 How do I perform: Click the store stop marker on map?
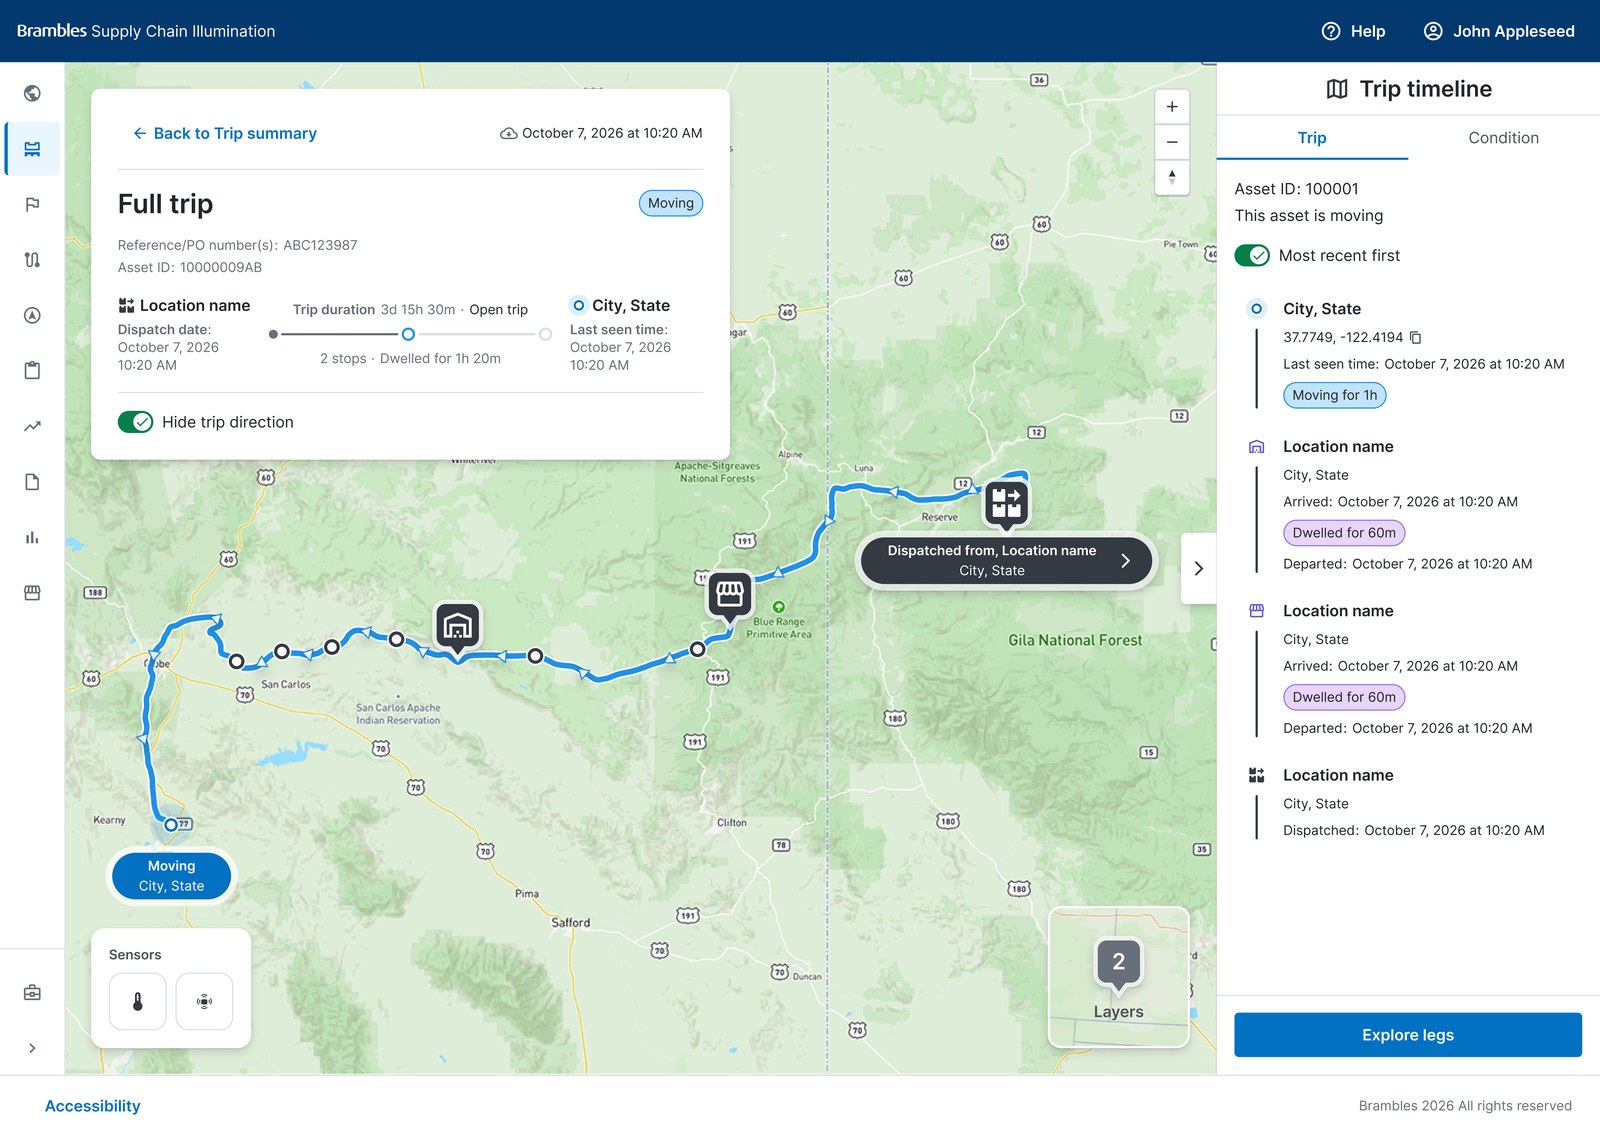point(730,596)
